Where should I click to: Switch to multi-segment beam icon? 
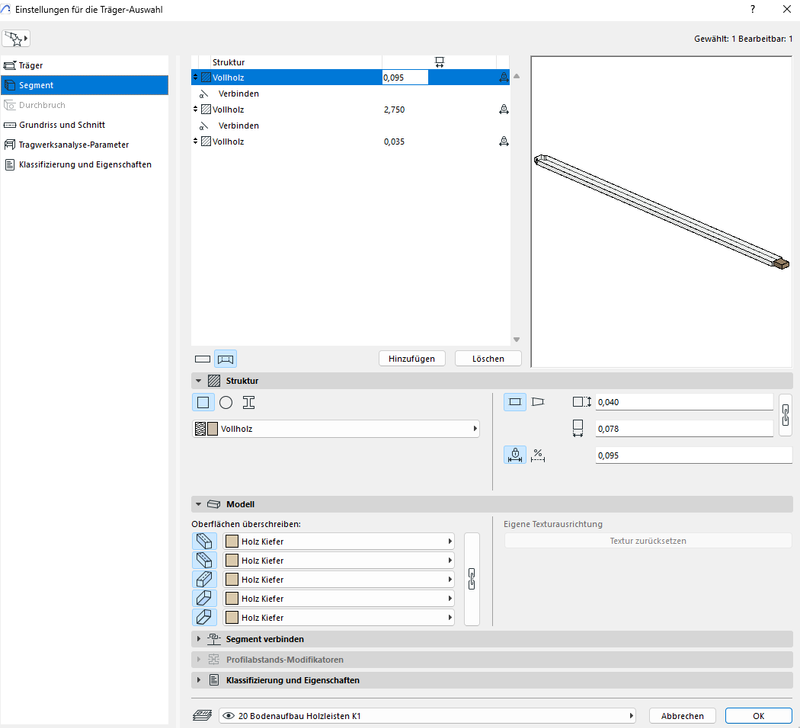[226, 359]
